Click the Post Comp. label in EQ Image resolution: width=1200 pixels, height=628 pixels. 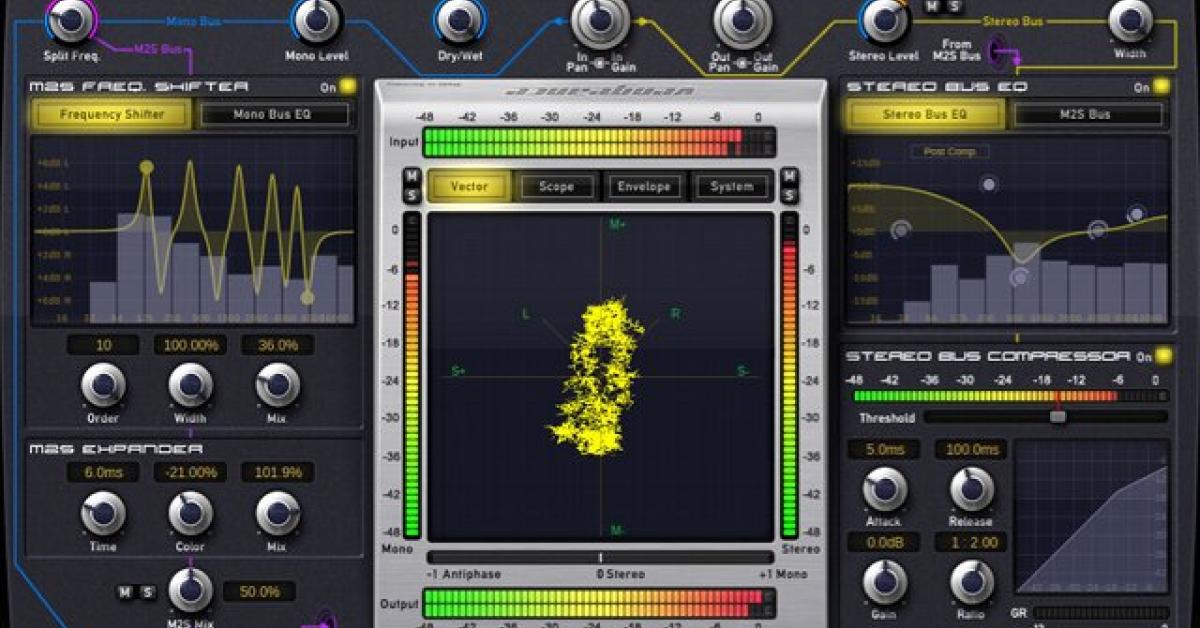coord(949,152)
